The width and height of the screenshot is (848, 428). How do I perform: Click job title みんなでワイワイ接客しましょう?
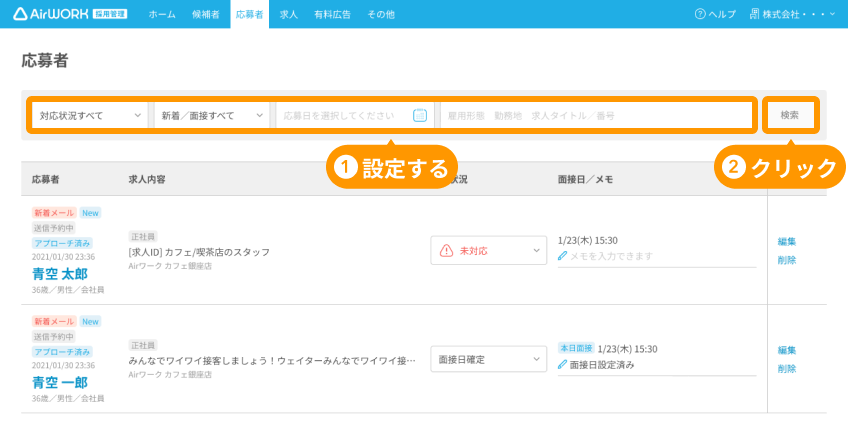coord(272,361)
